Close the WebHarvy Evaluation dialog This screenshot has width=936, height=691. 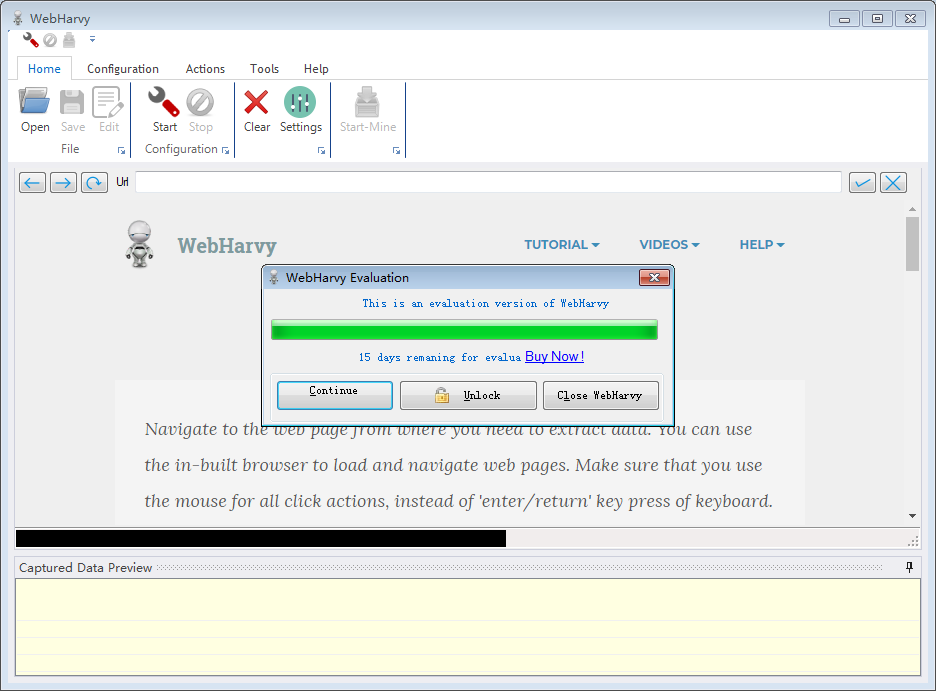click(x=654, y=277)
